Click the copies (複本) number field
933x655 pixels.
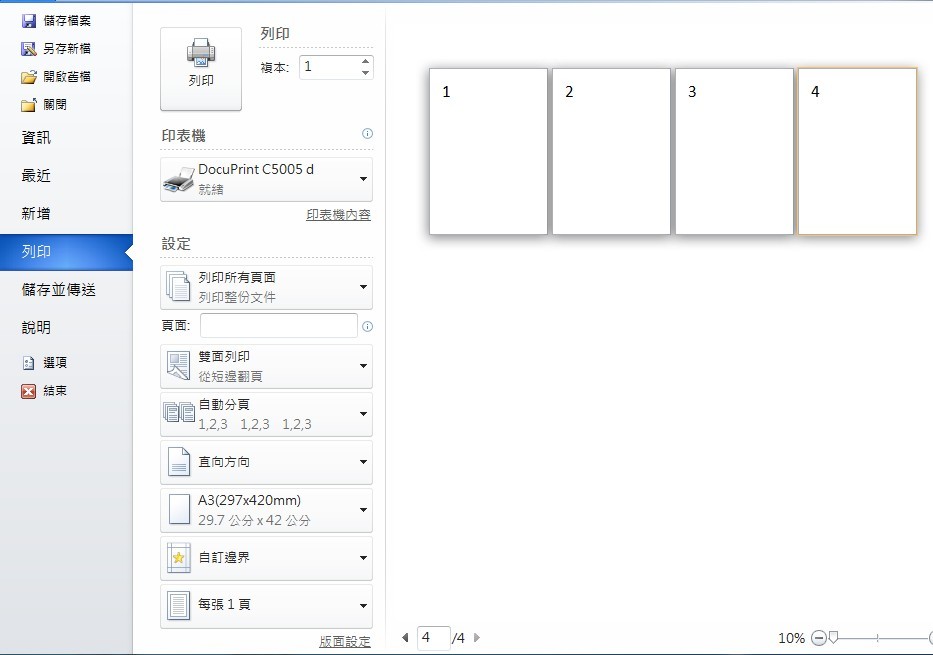(x=330, y=67)
